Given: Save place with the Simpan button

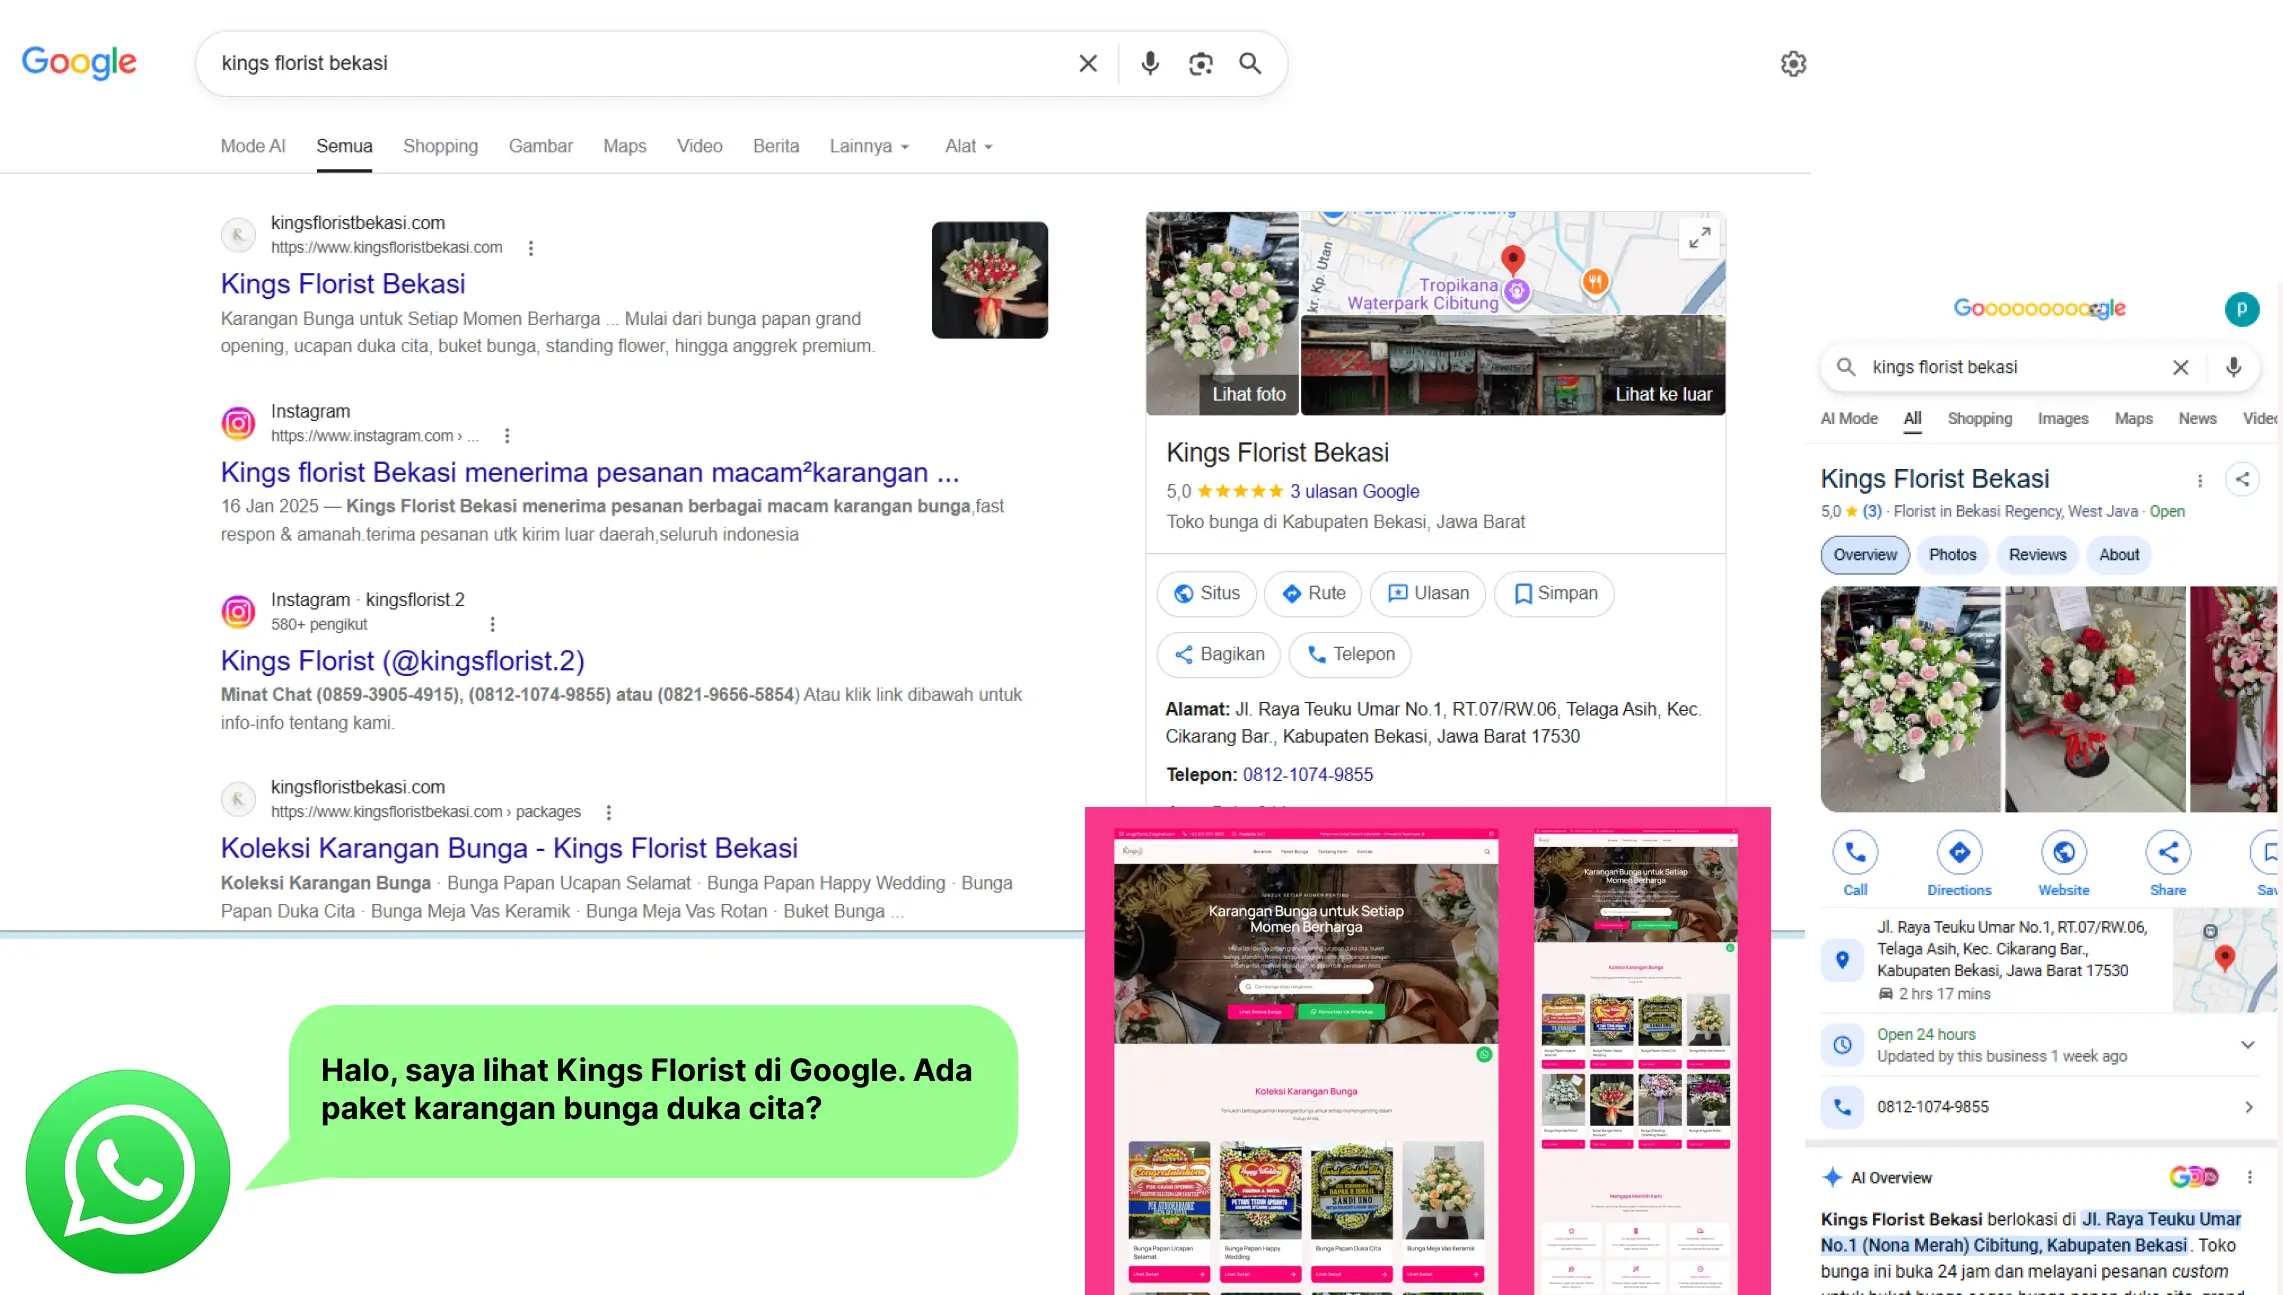Looking at the screenshot, I should pyautogui.click(x=1554, y=593).
